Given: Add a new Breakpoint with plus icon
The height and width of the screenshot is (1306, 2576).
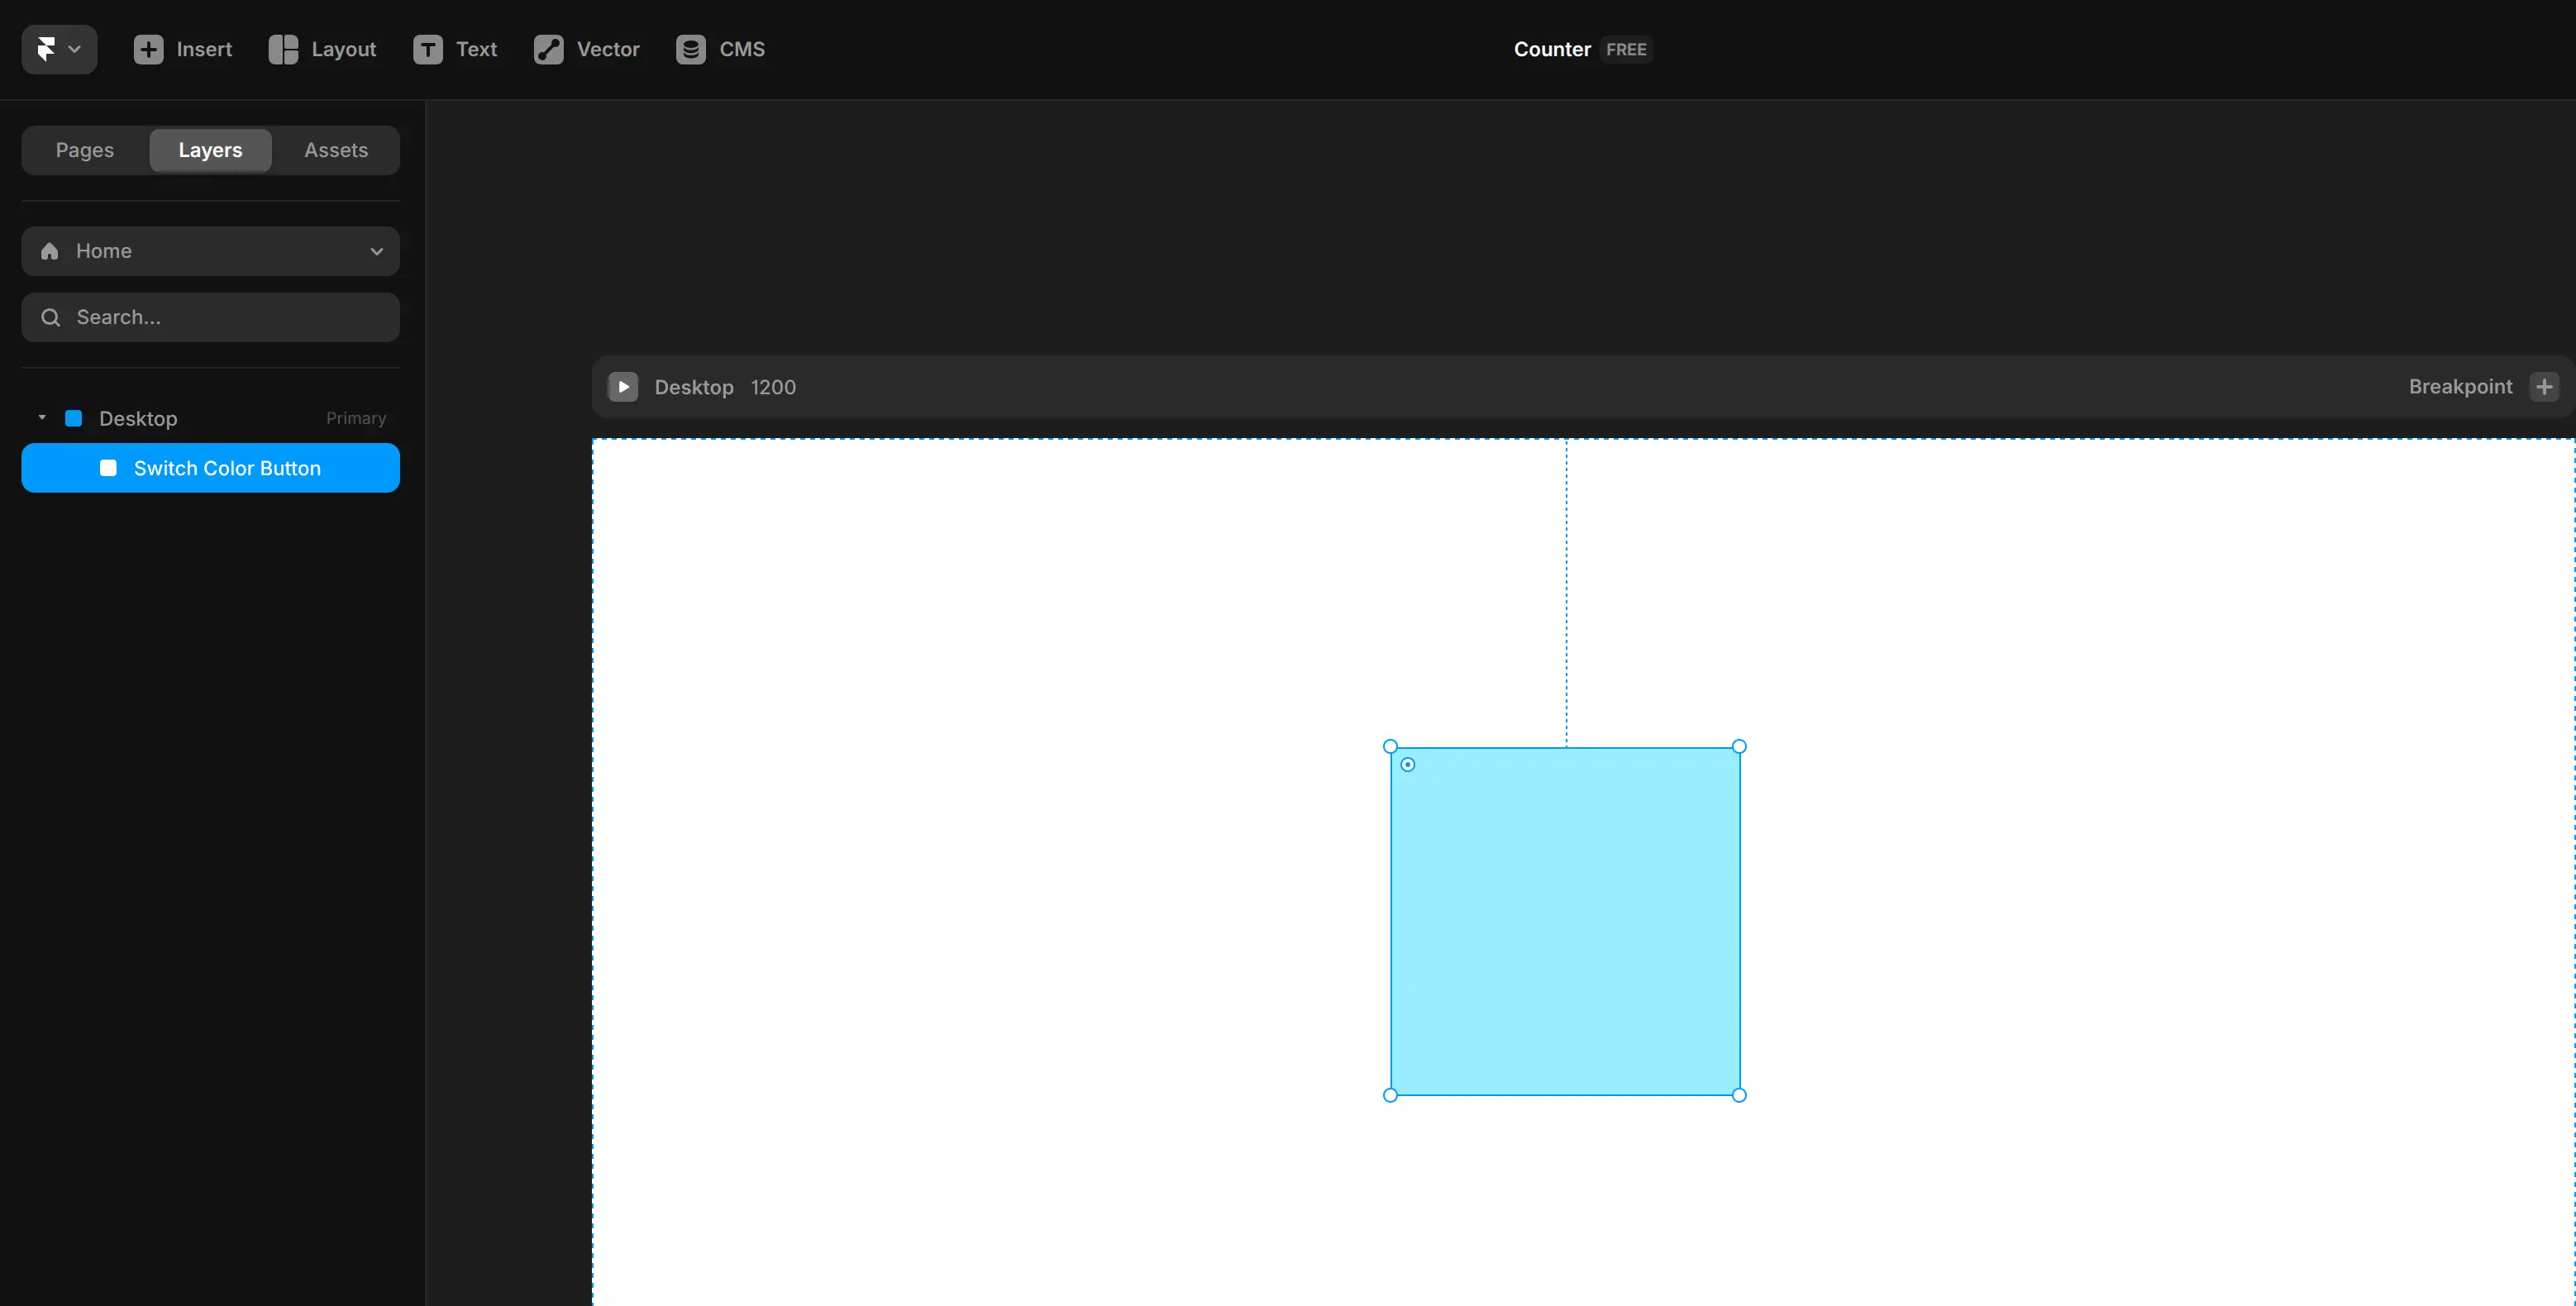Looking at the screenshot, I should click(2544, 387).
